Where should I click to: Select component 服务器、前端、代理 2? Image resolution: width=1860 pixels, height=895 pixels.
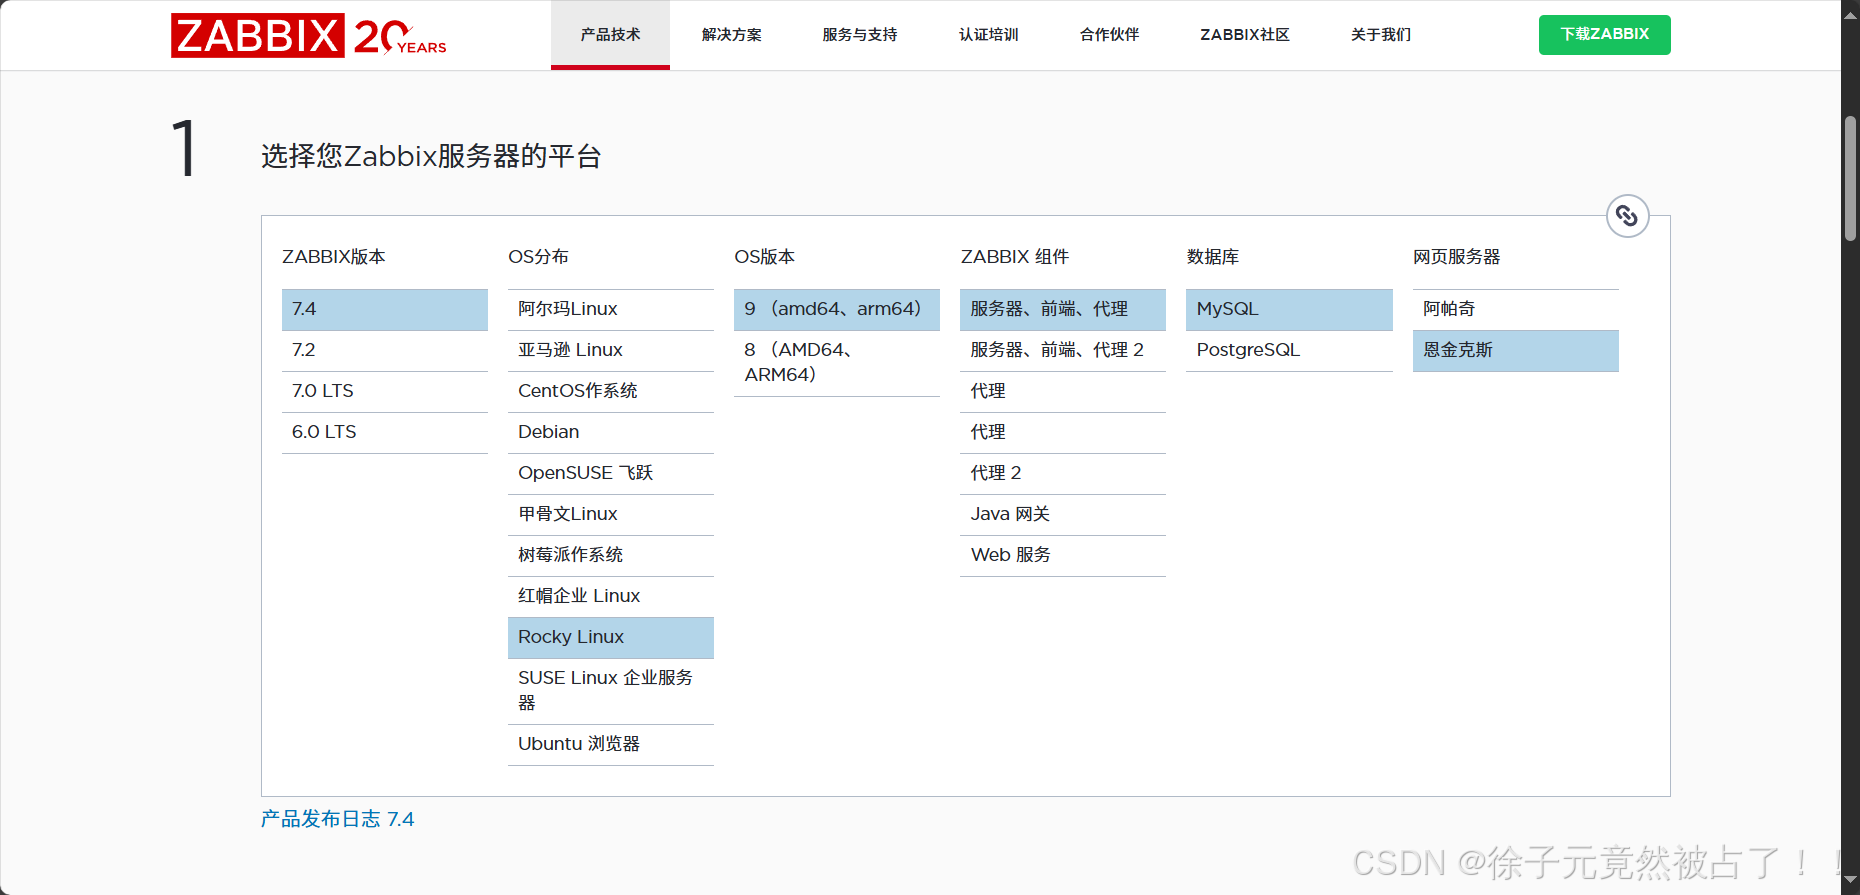(1063, 351)
